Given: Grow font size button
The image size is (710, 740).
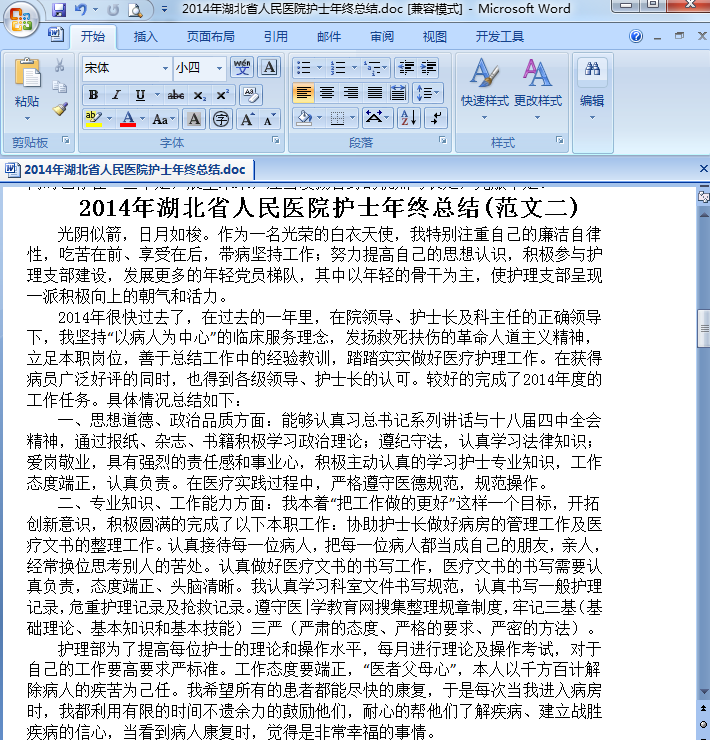Looking at the screenshot, I should point(247,118).
